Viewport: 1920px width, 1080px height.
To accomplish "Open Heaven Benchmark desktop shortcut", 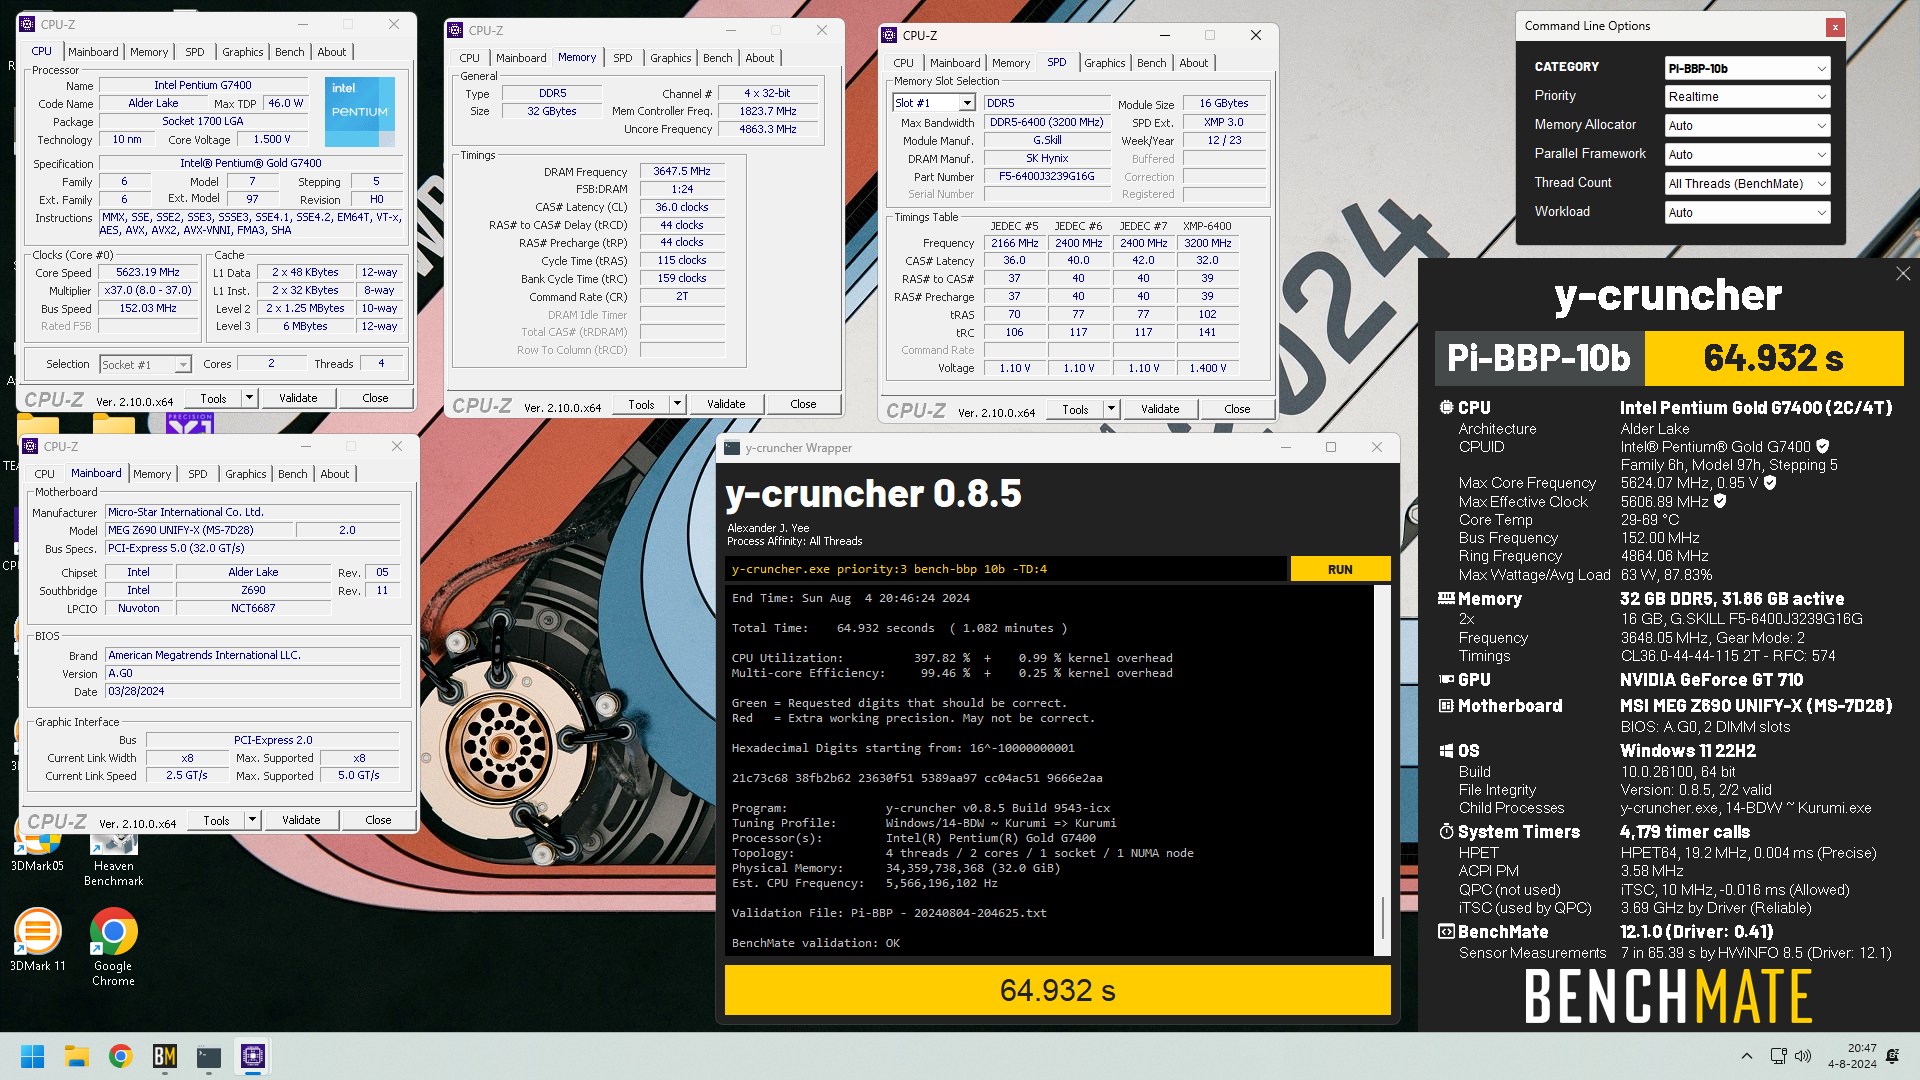I will [113, 860].
